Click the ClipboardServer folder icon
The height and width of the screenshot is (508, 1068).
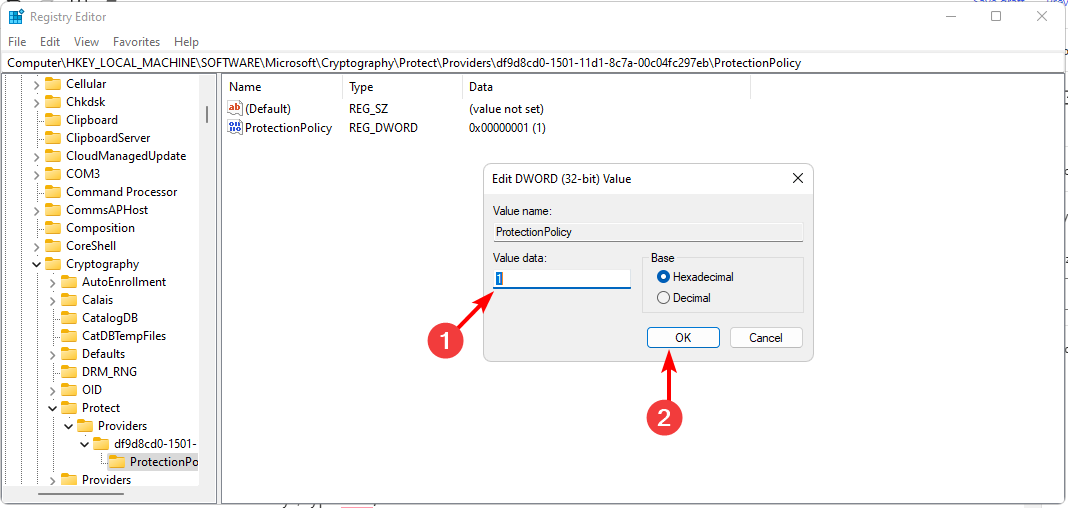pos(53,138)
